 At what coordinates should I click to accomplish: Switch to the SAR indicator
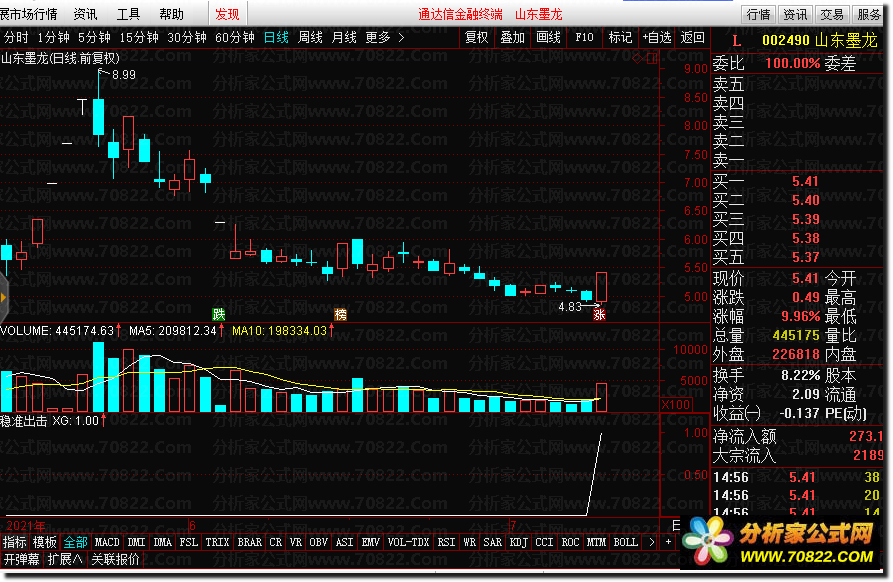point(493,542)
